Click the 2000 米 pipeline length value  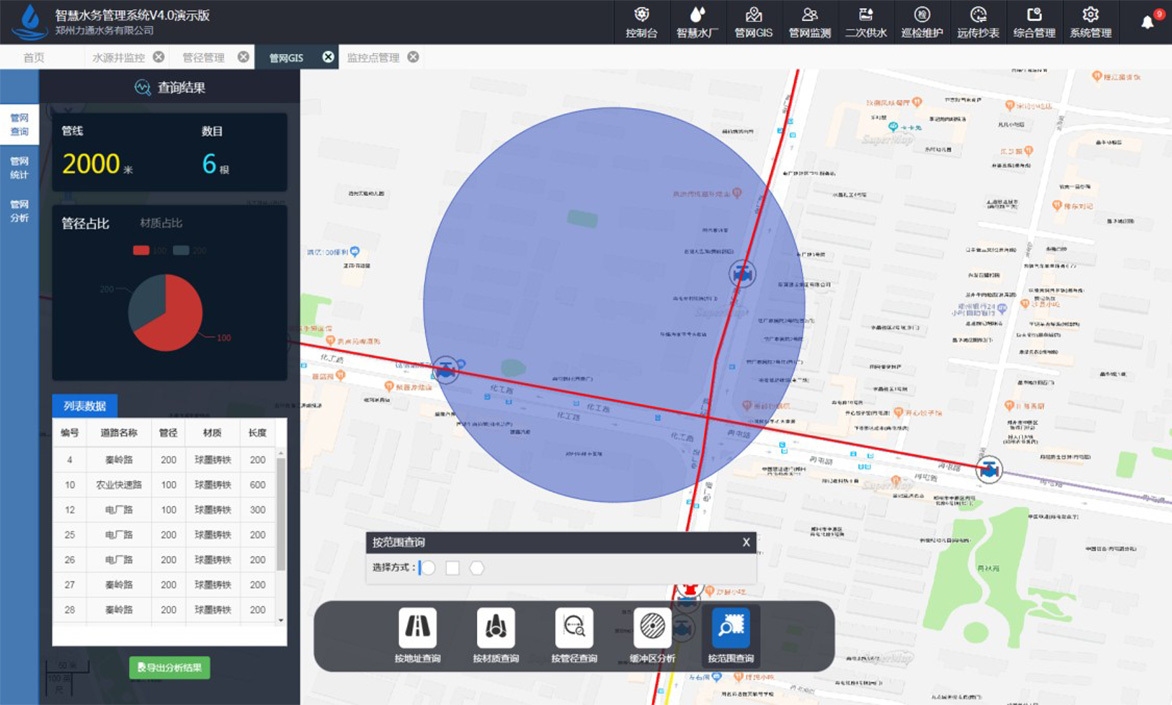(x=97, y=164)
